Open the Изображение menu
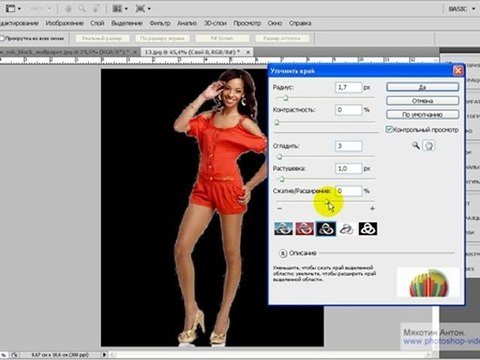Image resolution: width=480 pixels, height=360 pixels. click(64, 23)
